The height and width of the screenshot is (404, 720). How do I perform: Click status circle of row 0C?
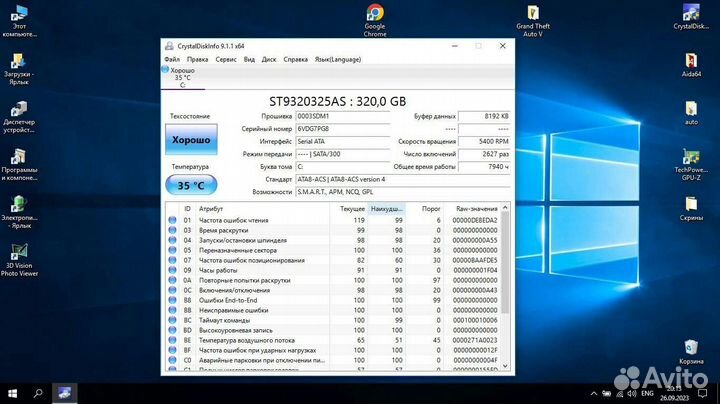(x=172, y=290)
